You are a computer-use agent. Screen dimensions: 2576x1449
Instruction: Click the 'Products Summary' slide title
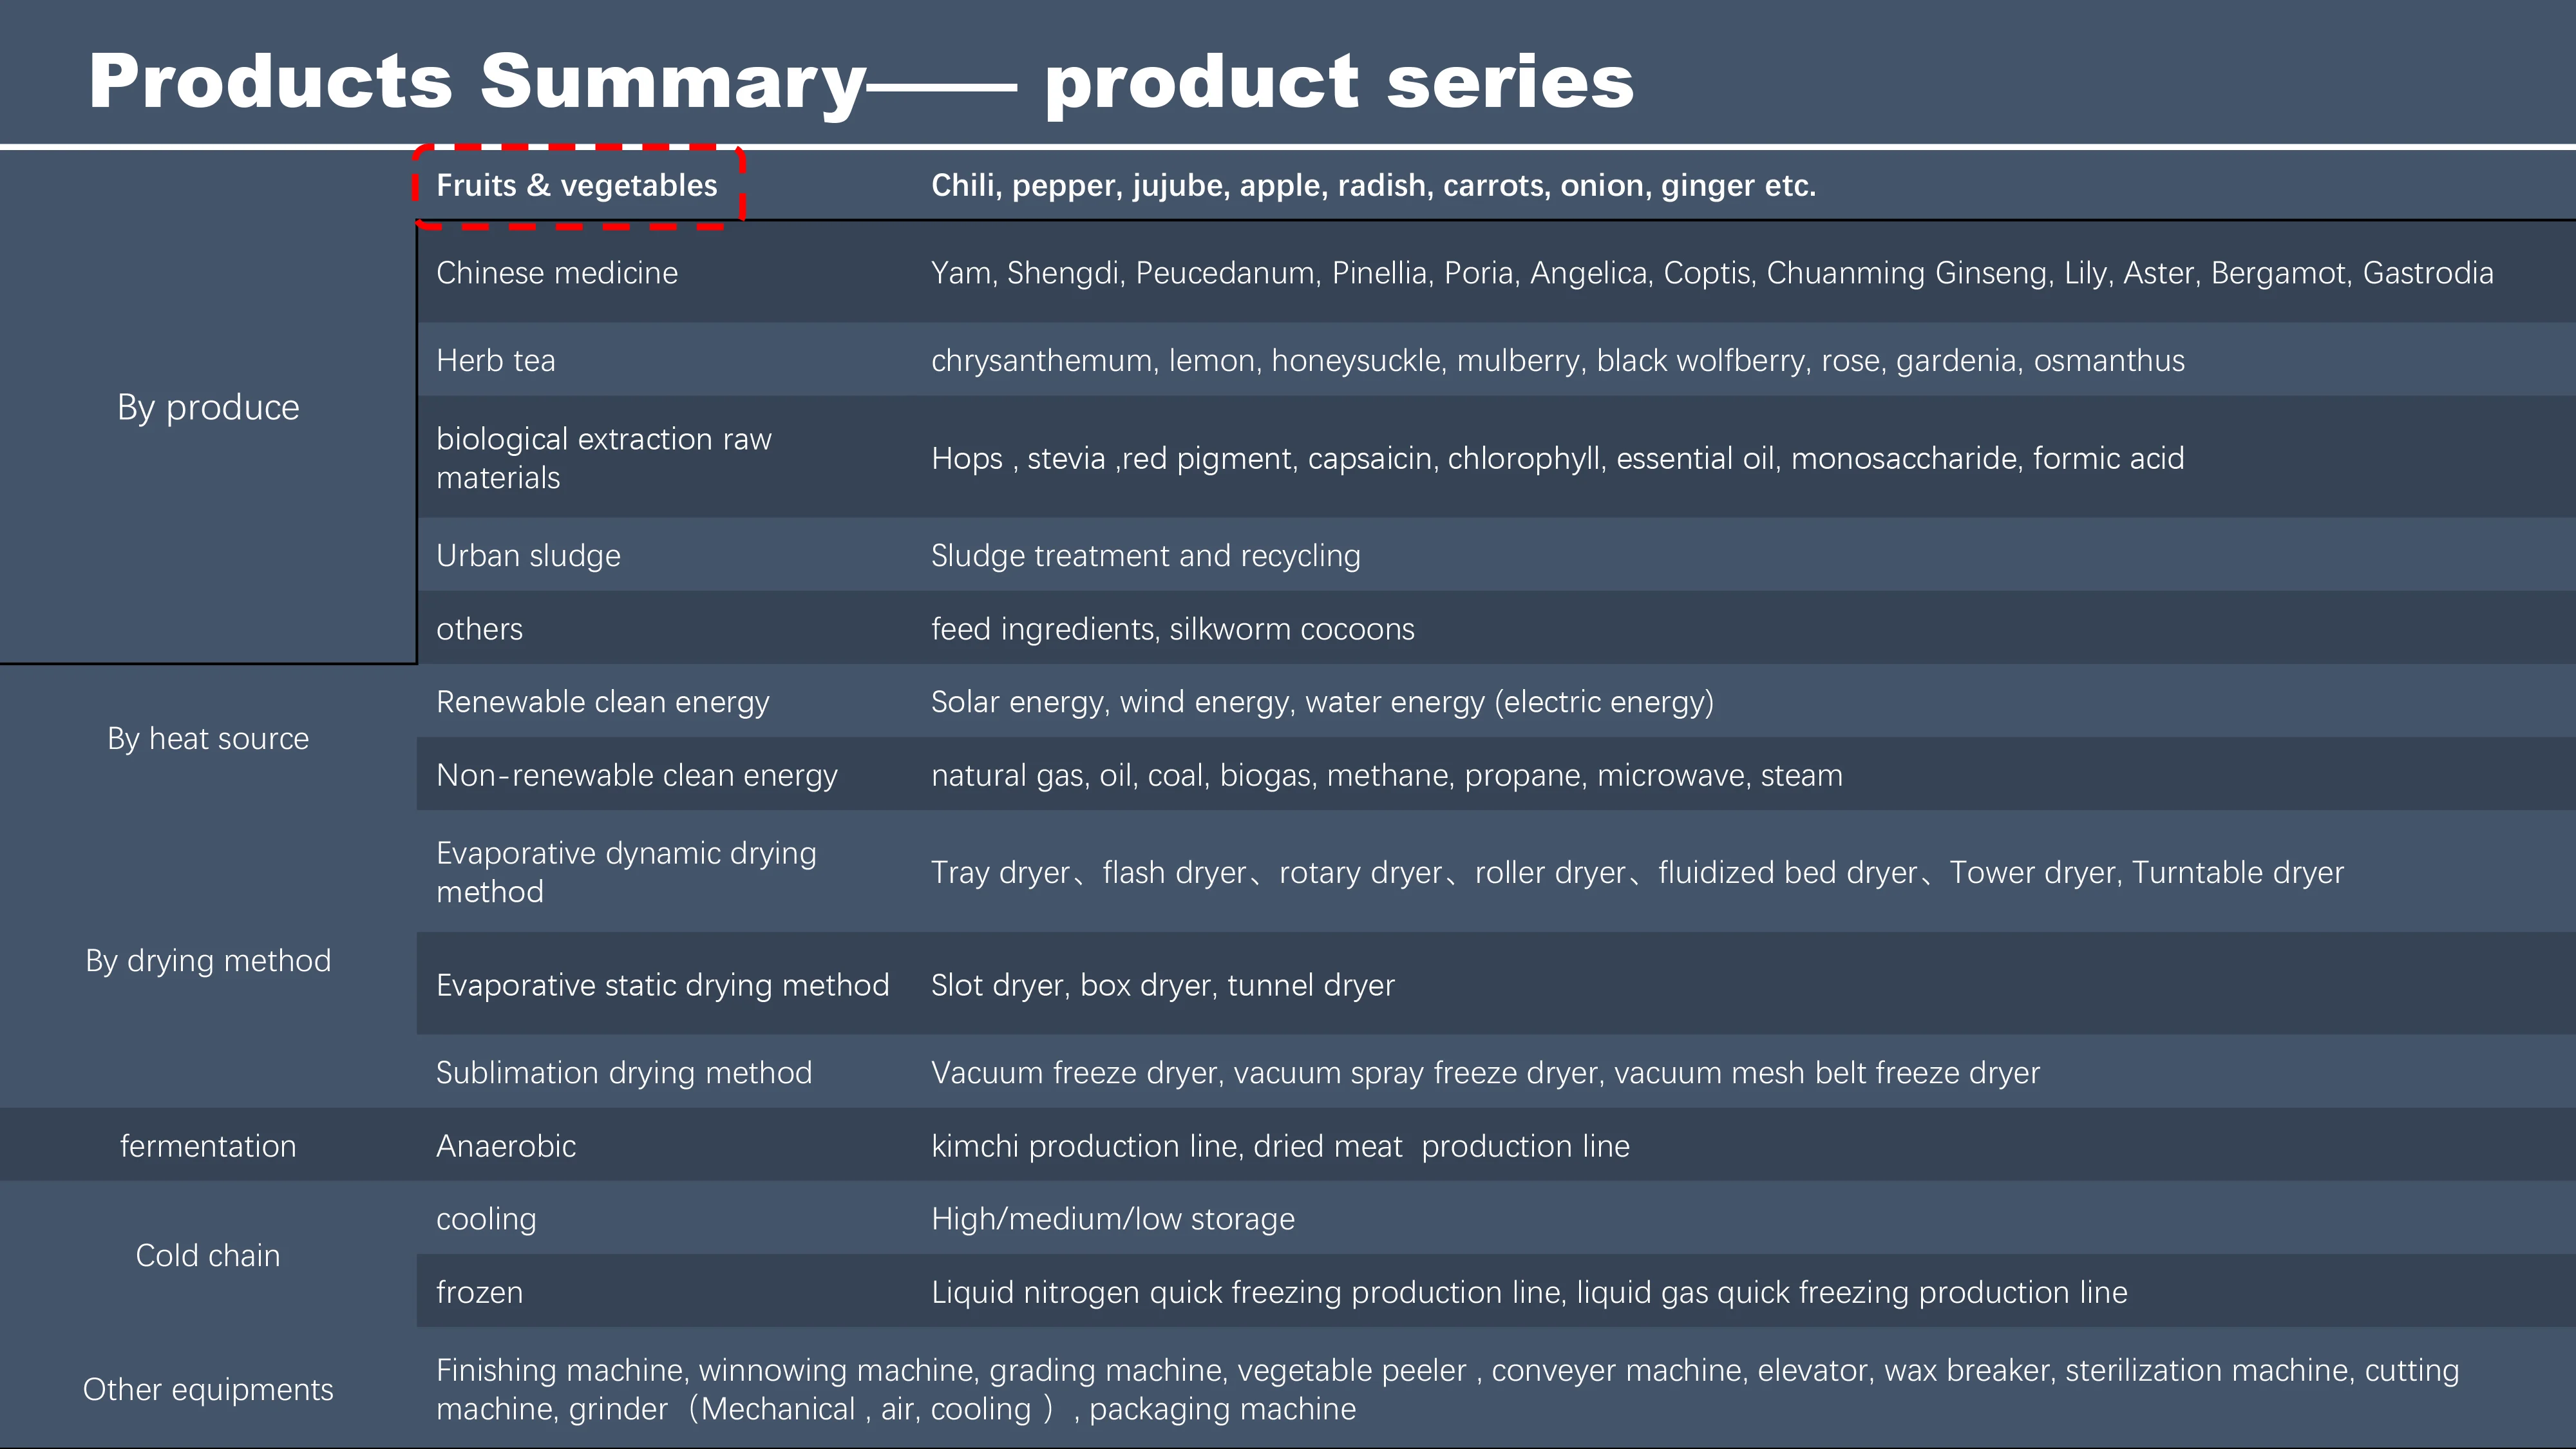(860, 82)
